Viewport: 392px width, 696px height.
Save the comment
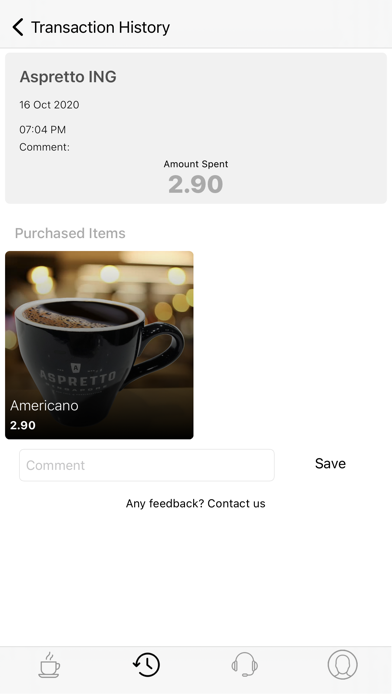330,463
